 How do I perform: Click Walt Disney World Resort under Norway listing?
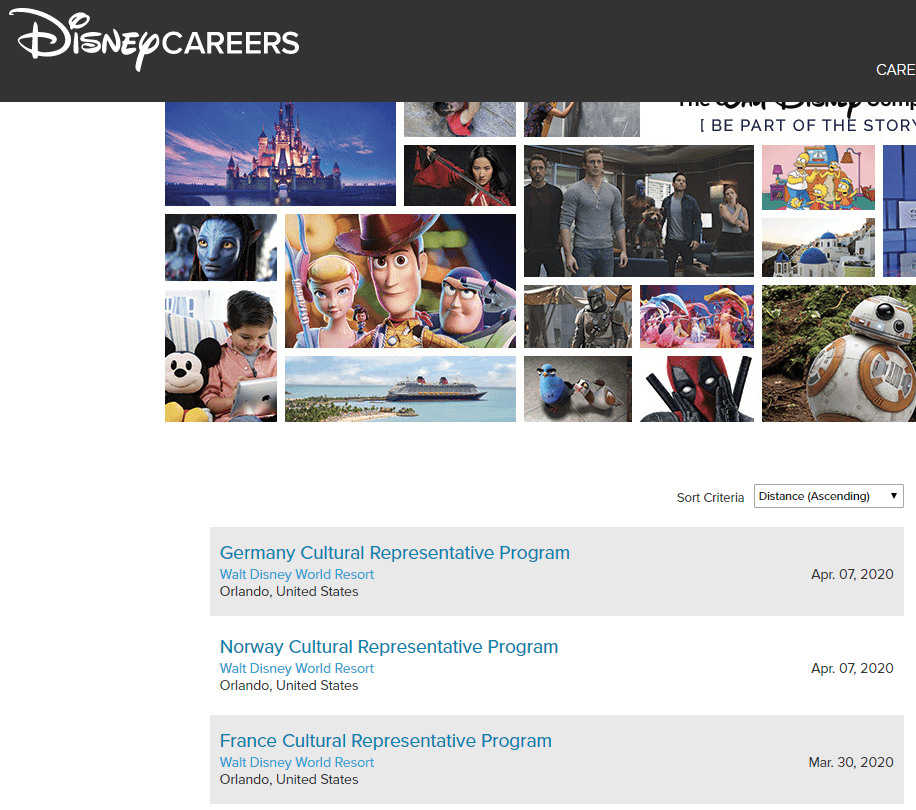click(297, 668)
